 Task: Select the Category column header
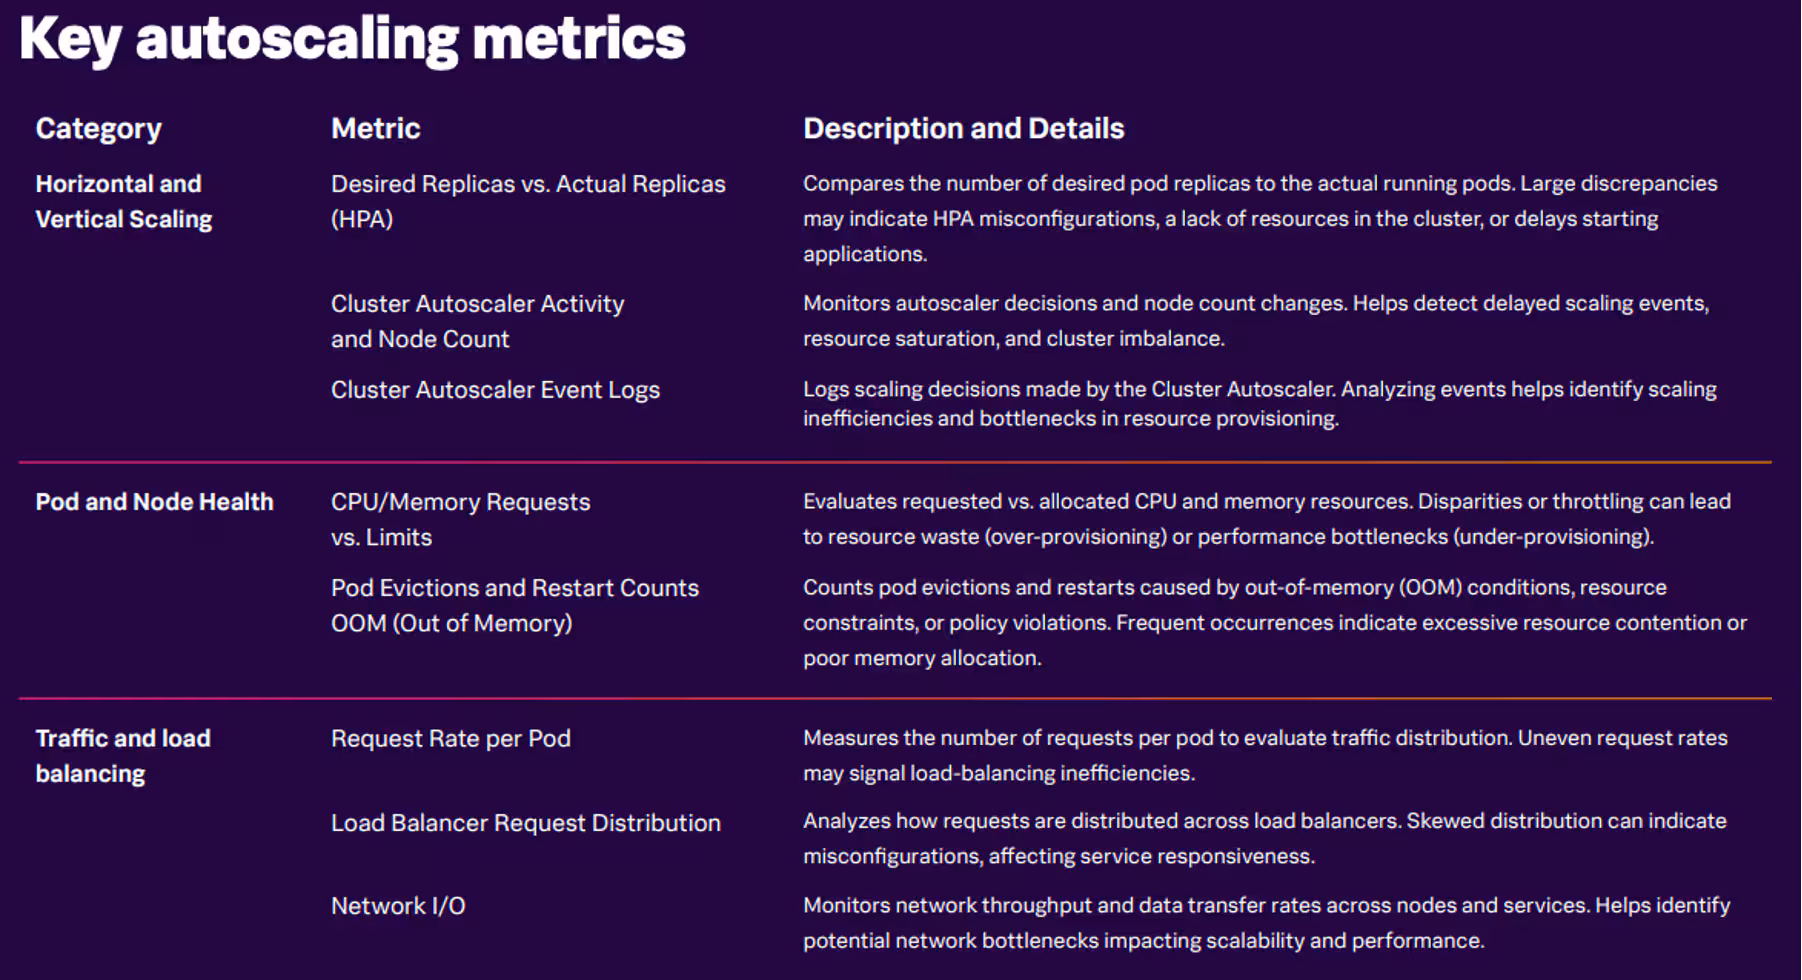tap(98, 128)
